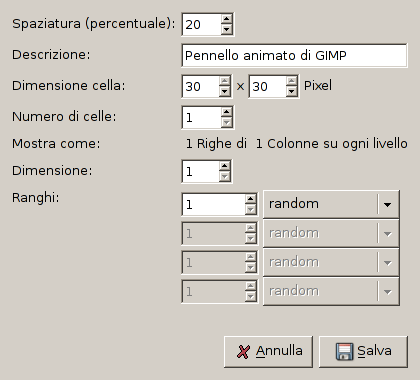Decrease the Spaziatura percentuale value
This screenshot has height=380, width=420.
tap(227, 29)
